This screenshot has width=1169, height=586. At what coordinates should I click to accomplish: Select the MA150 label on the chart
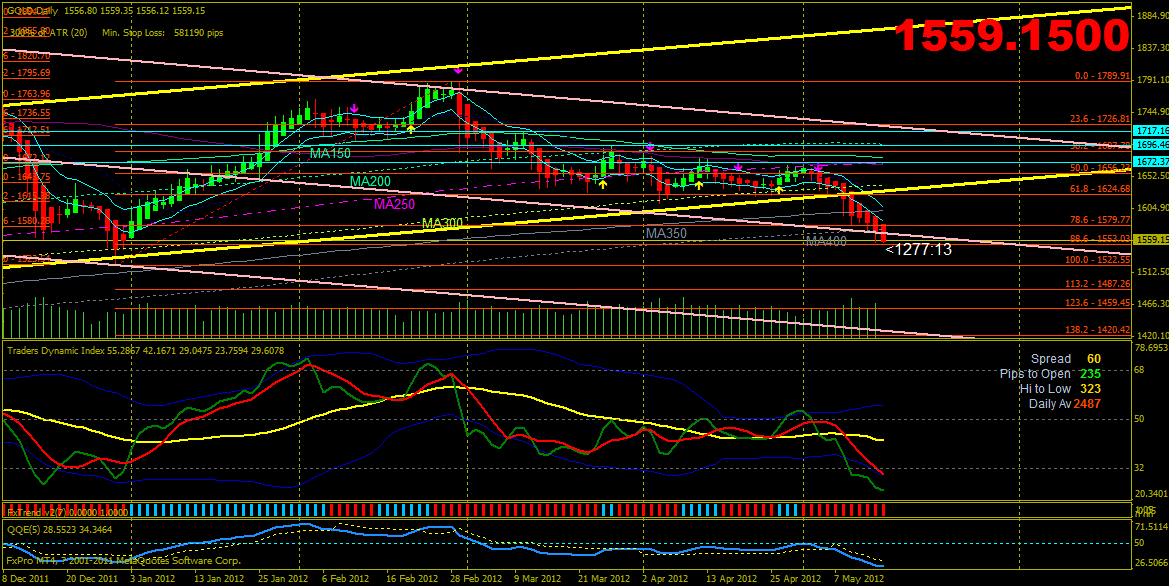pos(329,154)
